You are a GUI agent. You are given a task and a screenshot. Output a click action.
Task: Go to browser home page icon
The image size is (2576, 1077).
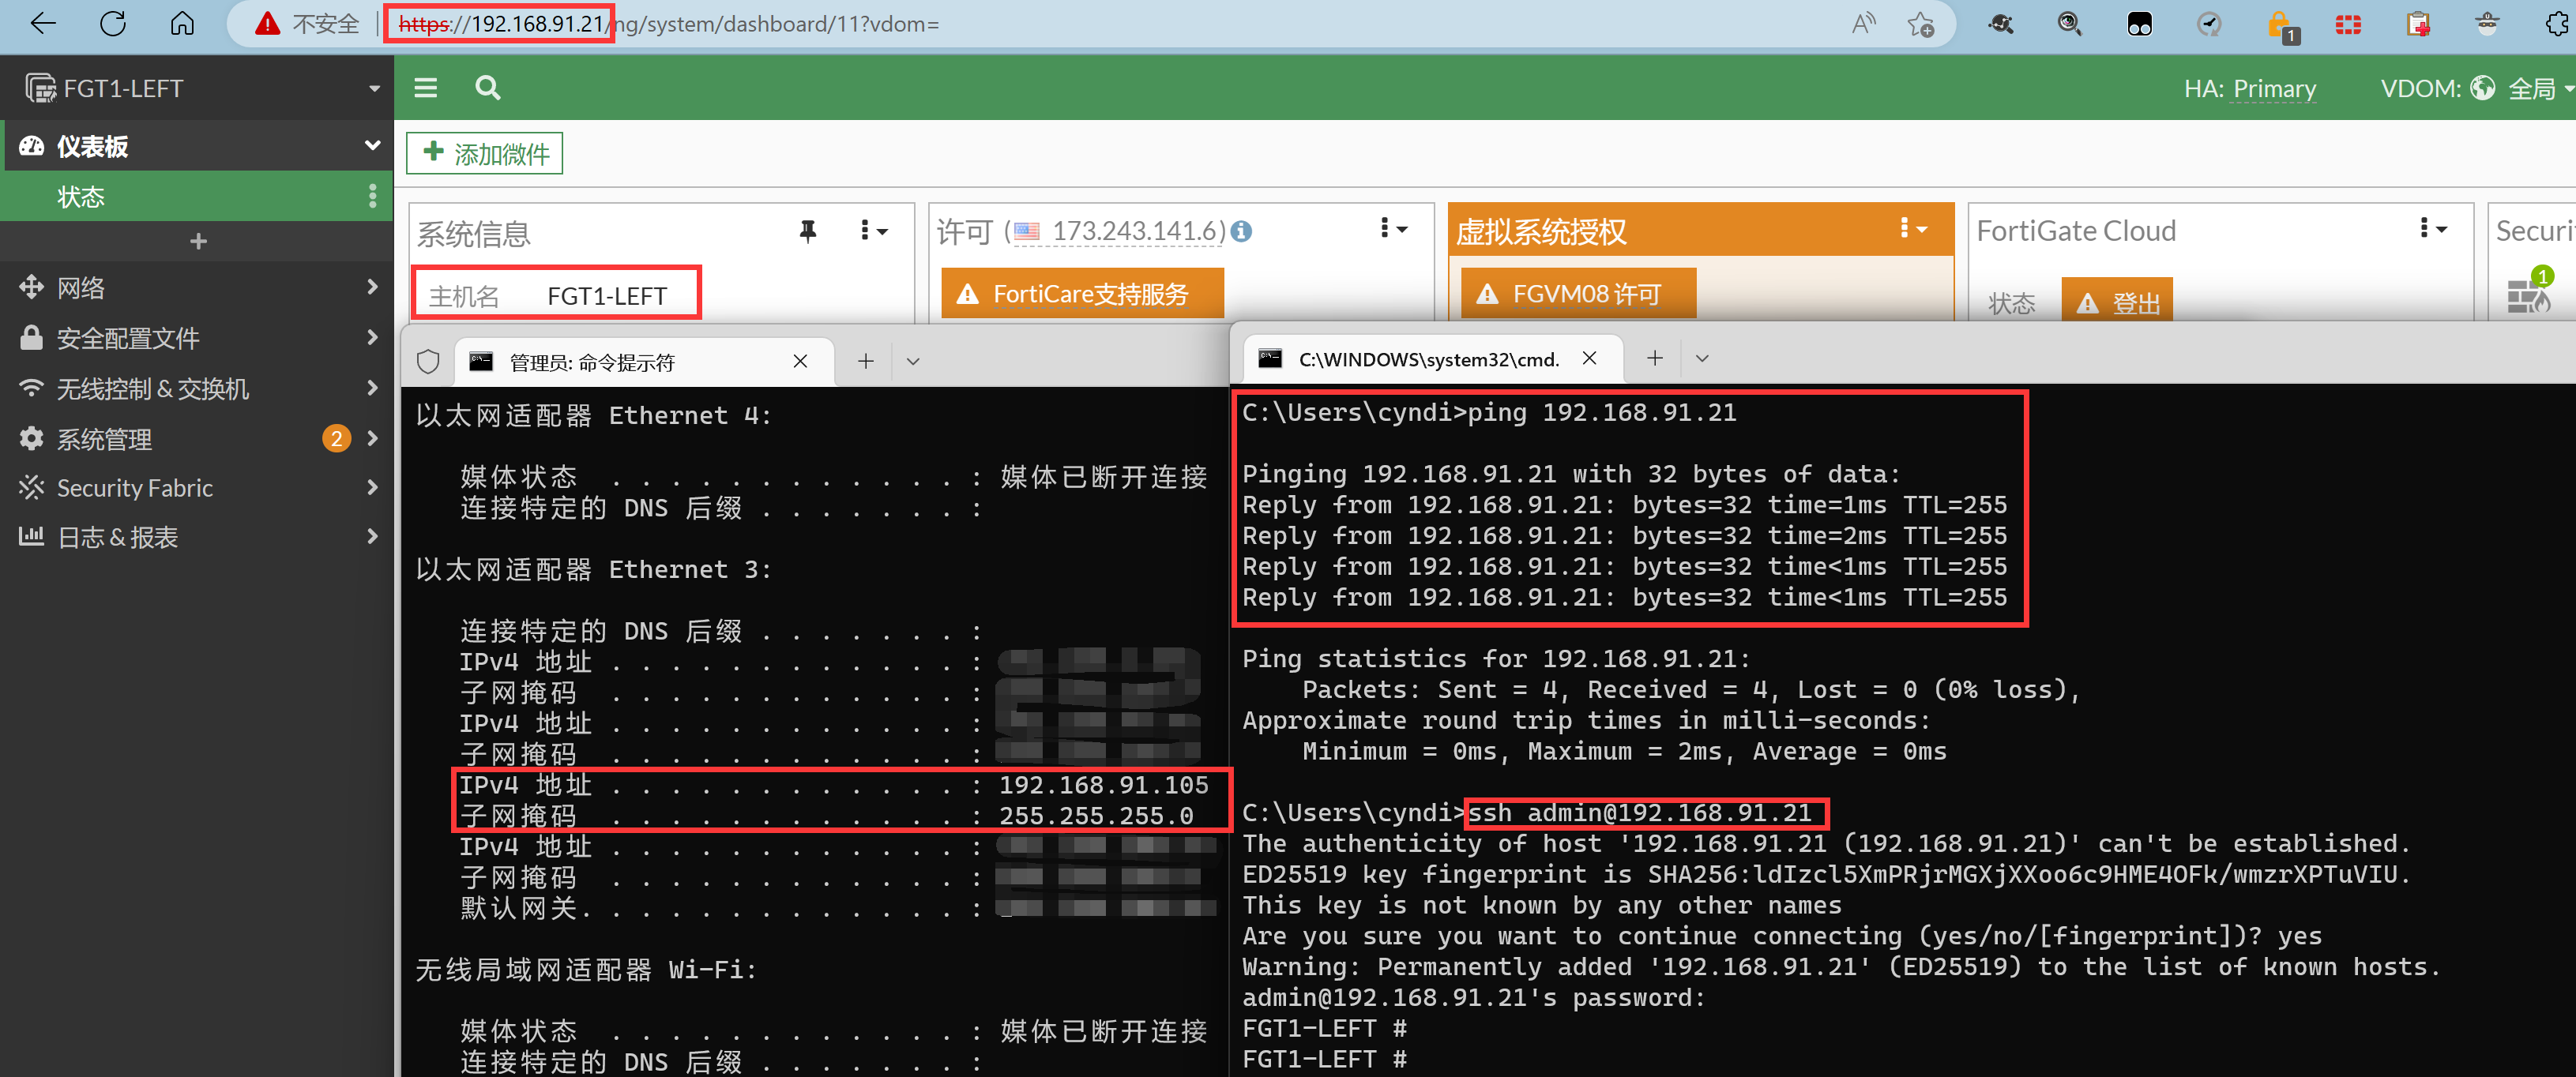182,24
